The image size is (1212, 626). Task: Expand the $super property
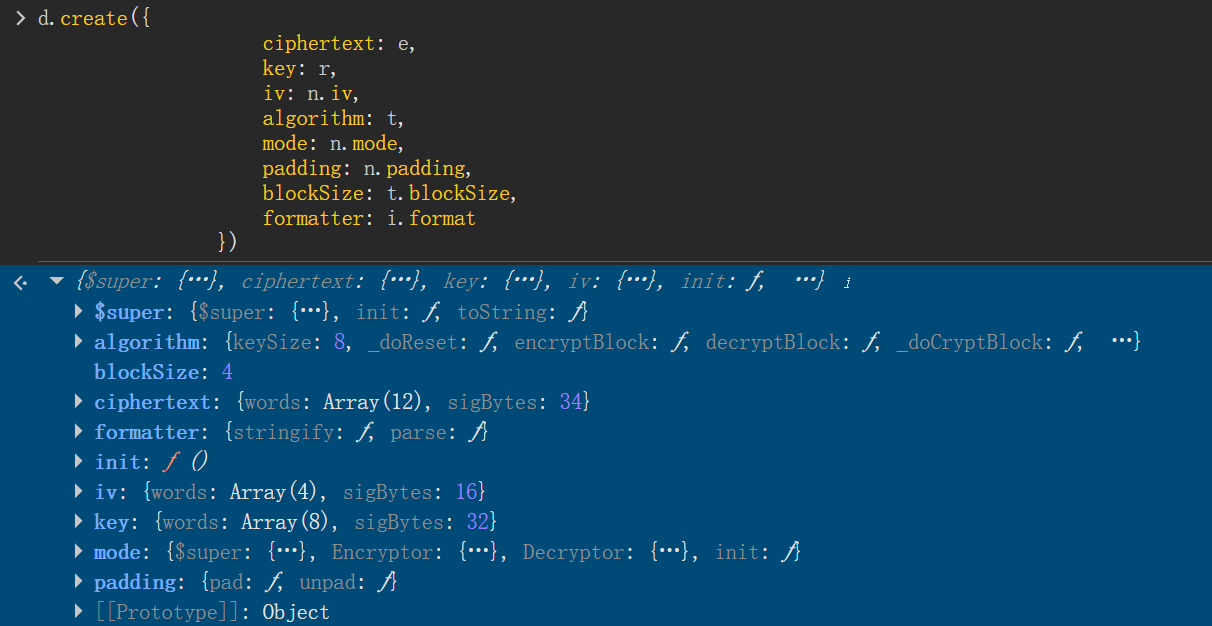click(79, 312)
